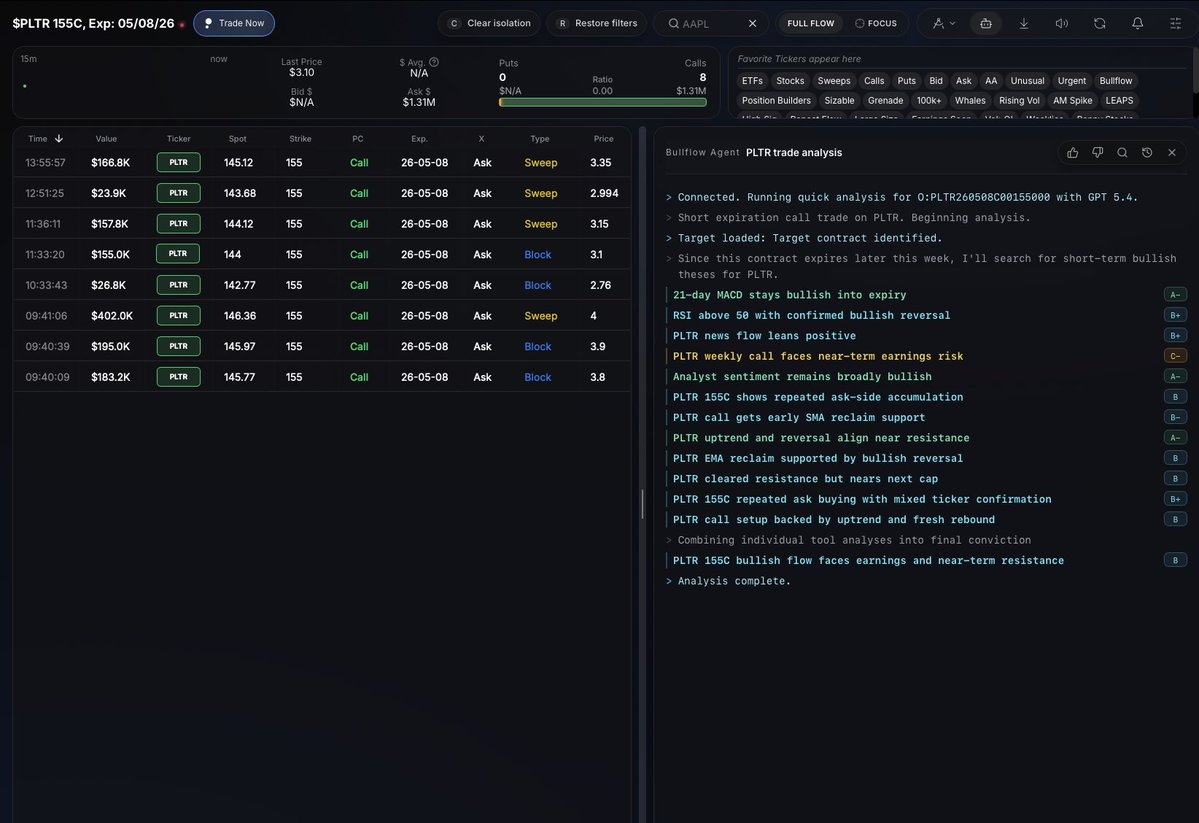The height and width of the screenshot is (823, 1199).
Task: Click the Restore filters button
Action: (596, 24)
